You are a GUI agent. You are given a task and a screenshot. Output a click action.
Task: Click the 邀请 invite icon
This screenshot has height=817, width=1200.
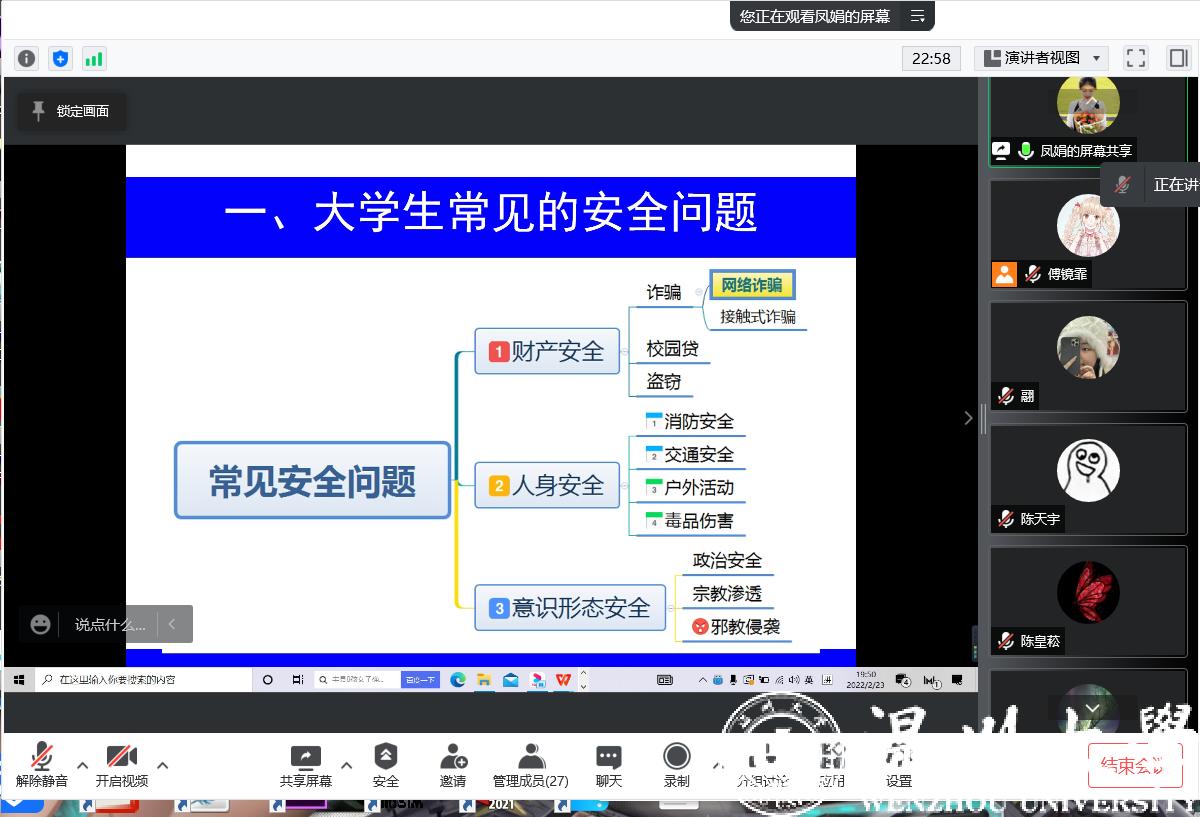(x=453, y=765)
